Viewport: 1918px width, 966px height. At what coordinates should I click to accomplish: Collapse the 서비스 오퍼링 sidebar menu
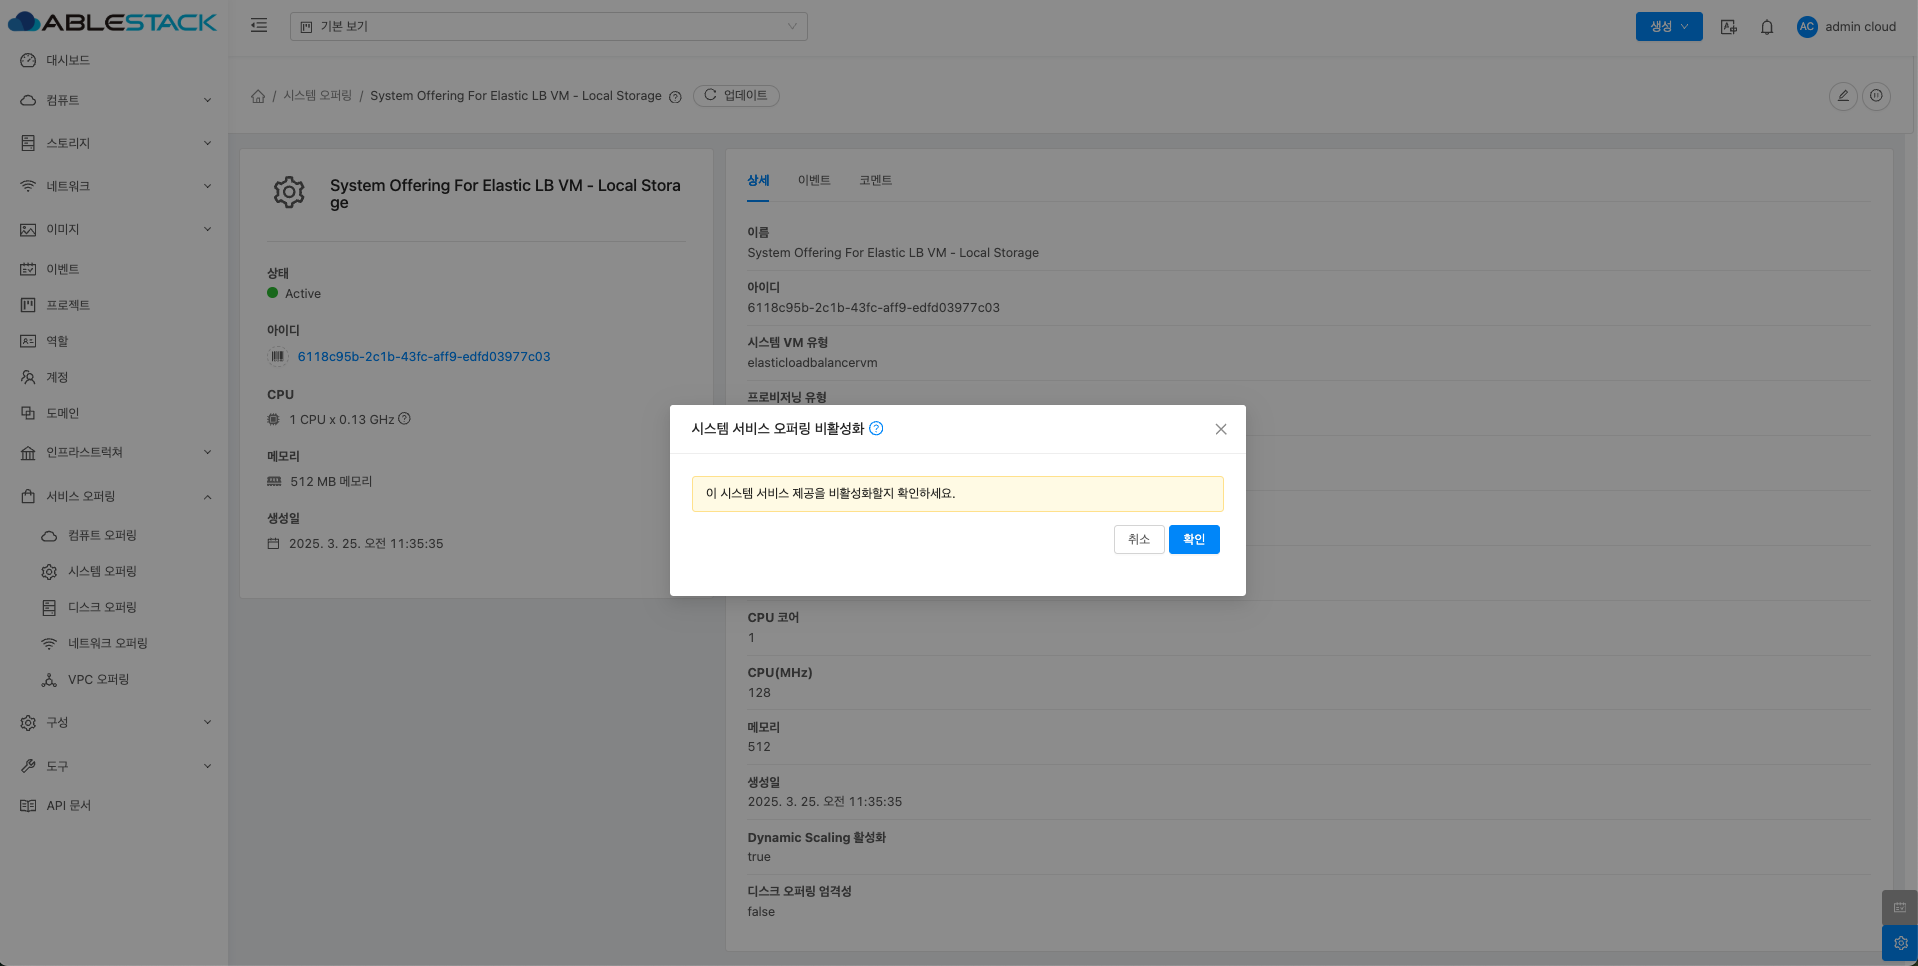pyautogui.click(x=114, y=496)
